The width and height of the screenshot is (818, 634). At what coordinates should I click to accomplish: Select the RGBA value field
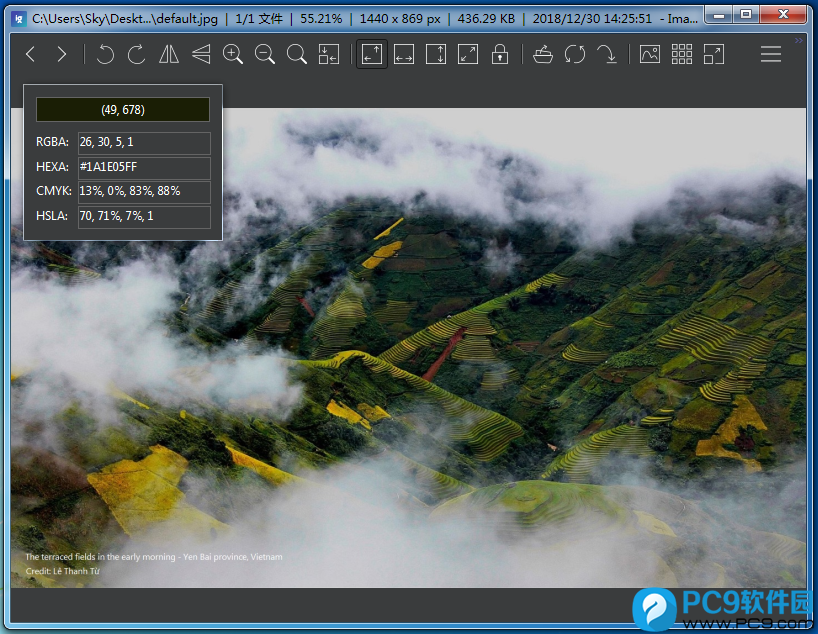[x=145, y=142]
